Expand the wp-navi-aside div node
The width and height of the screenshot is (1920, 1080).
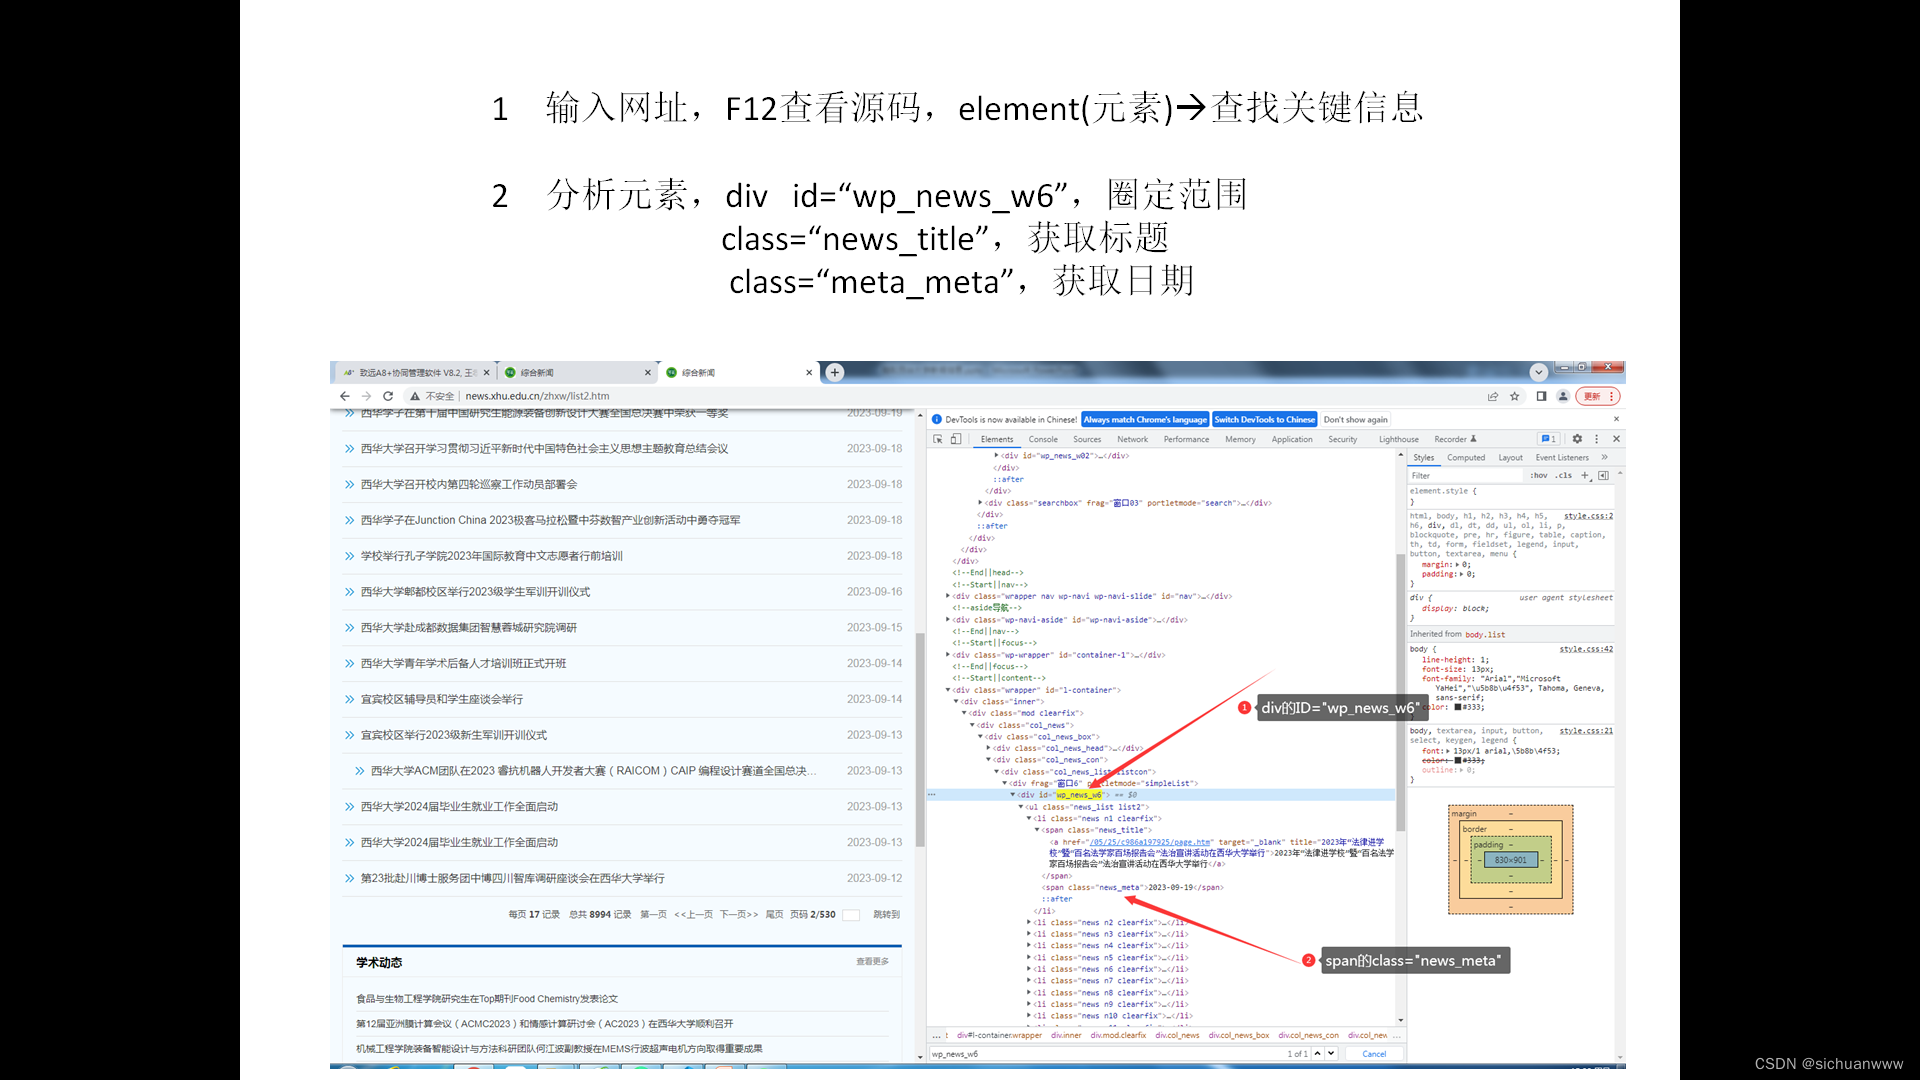948,620
